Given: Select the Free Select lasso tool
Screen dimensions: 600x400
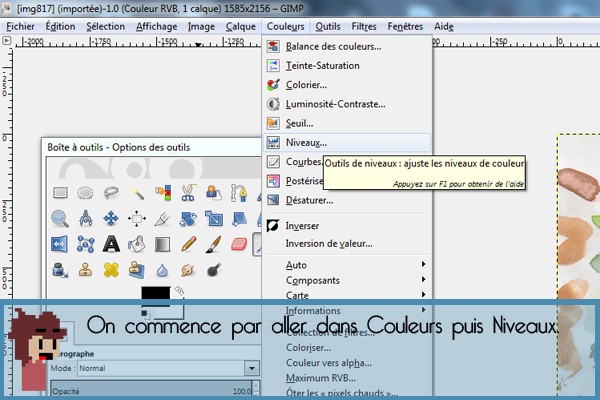Looking at the screenshot, I should click(111, 193).
